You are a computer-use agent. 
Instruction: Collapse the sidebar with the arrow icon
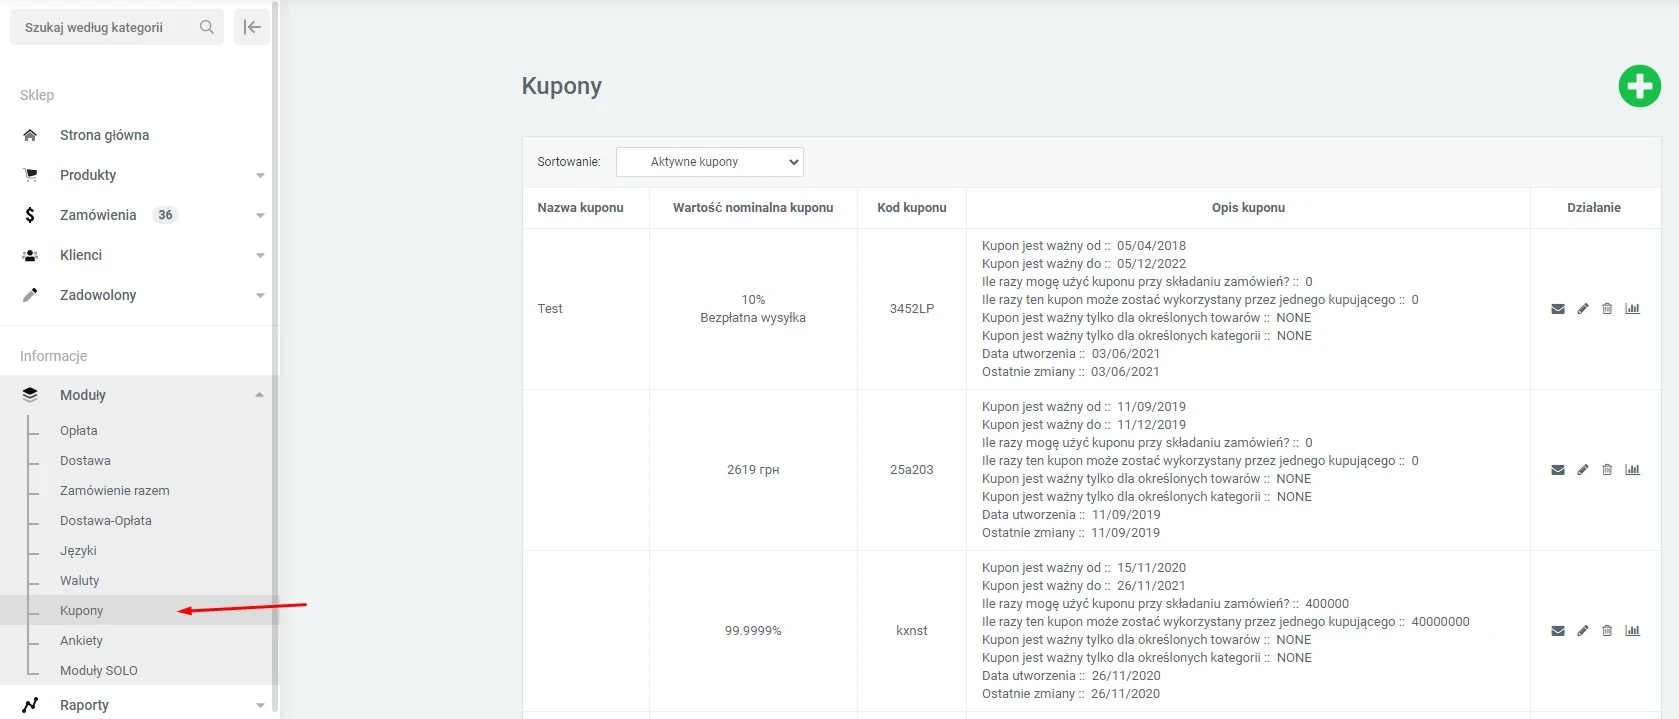tap(252, 27)
